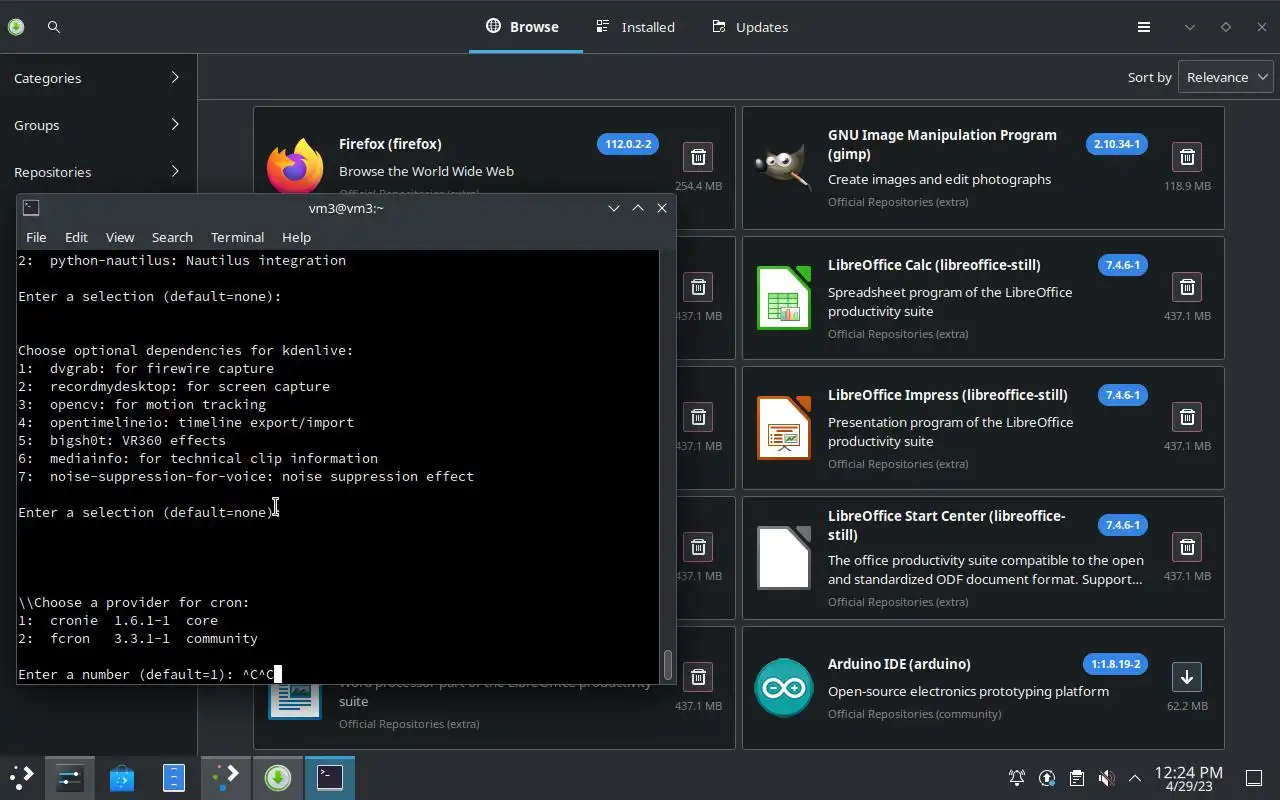
Task: Open the search icon in Pamac header
Action: click(x=54, y=27)
